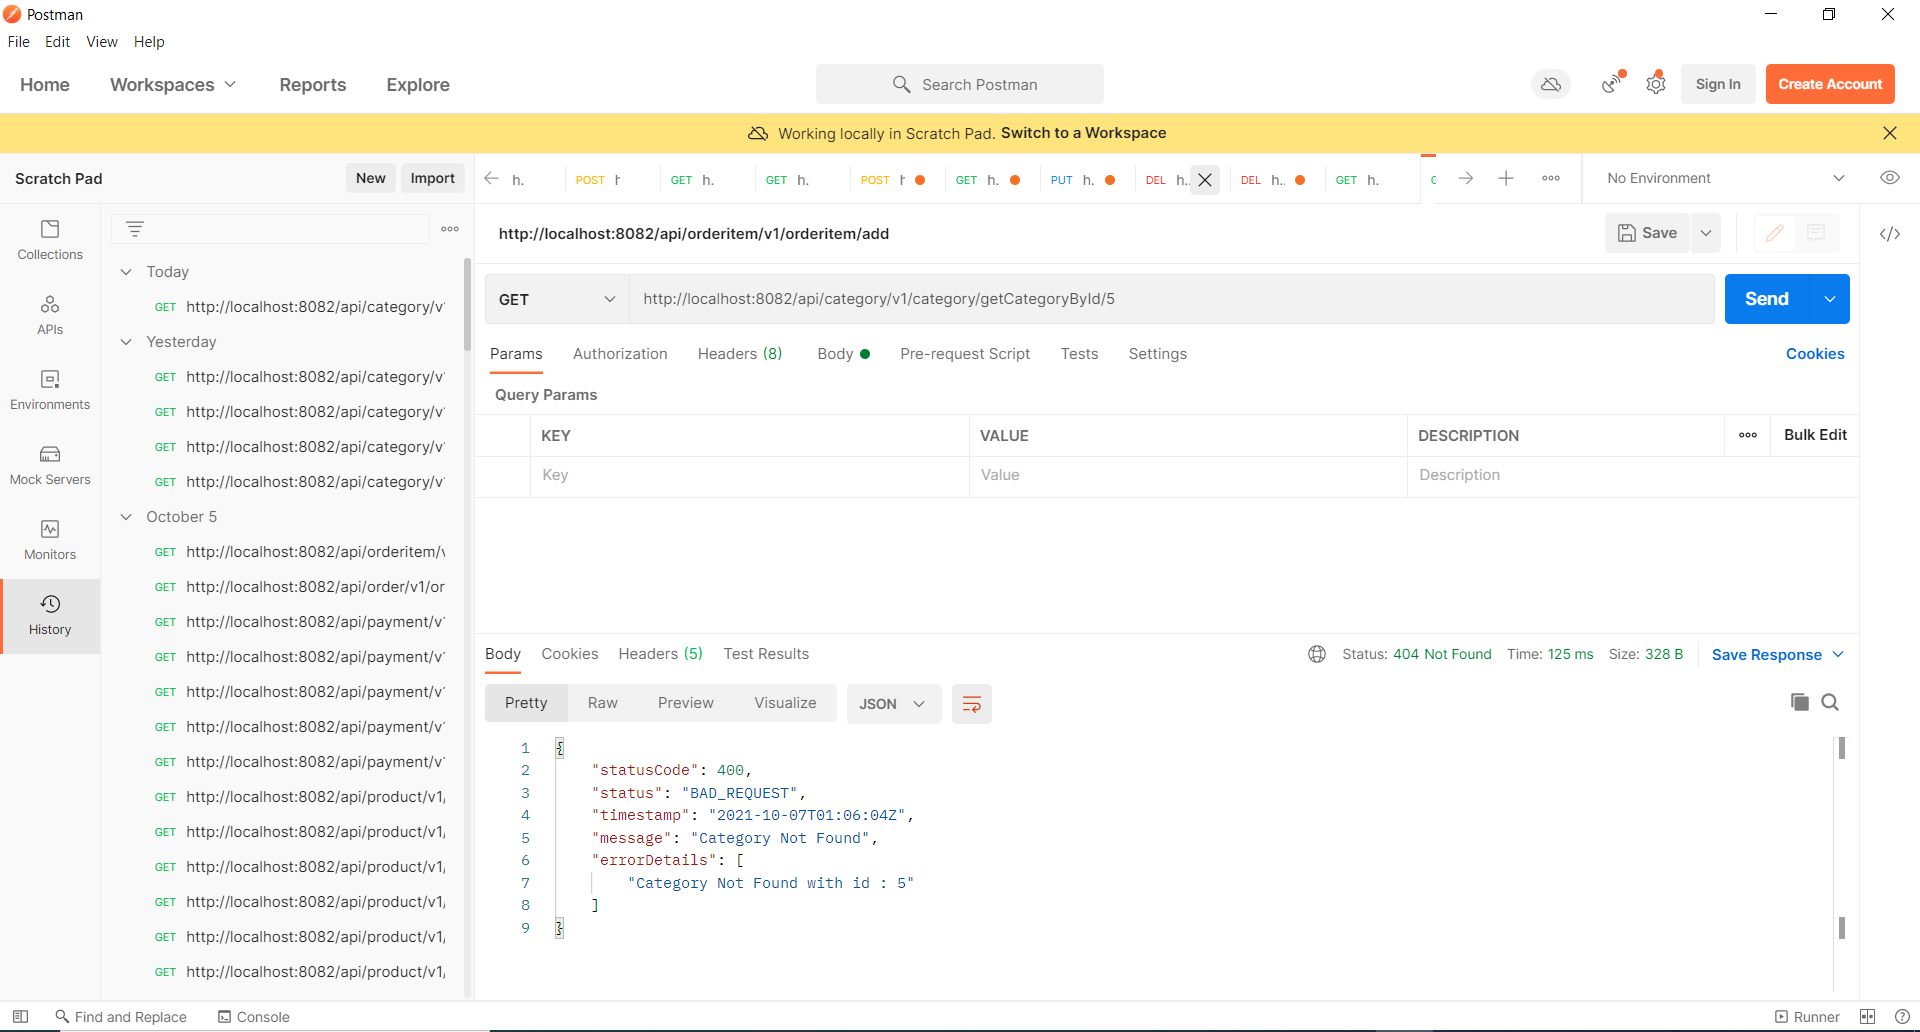
Task: Add a new request tab
Action: point(1506,178)
